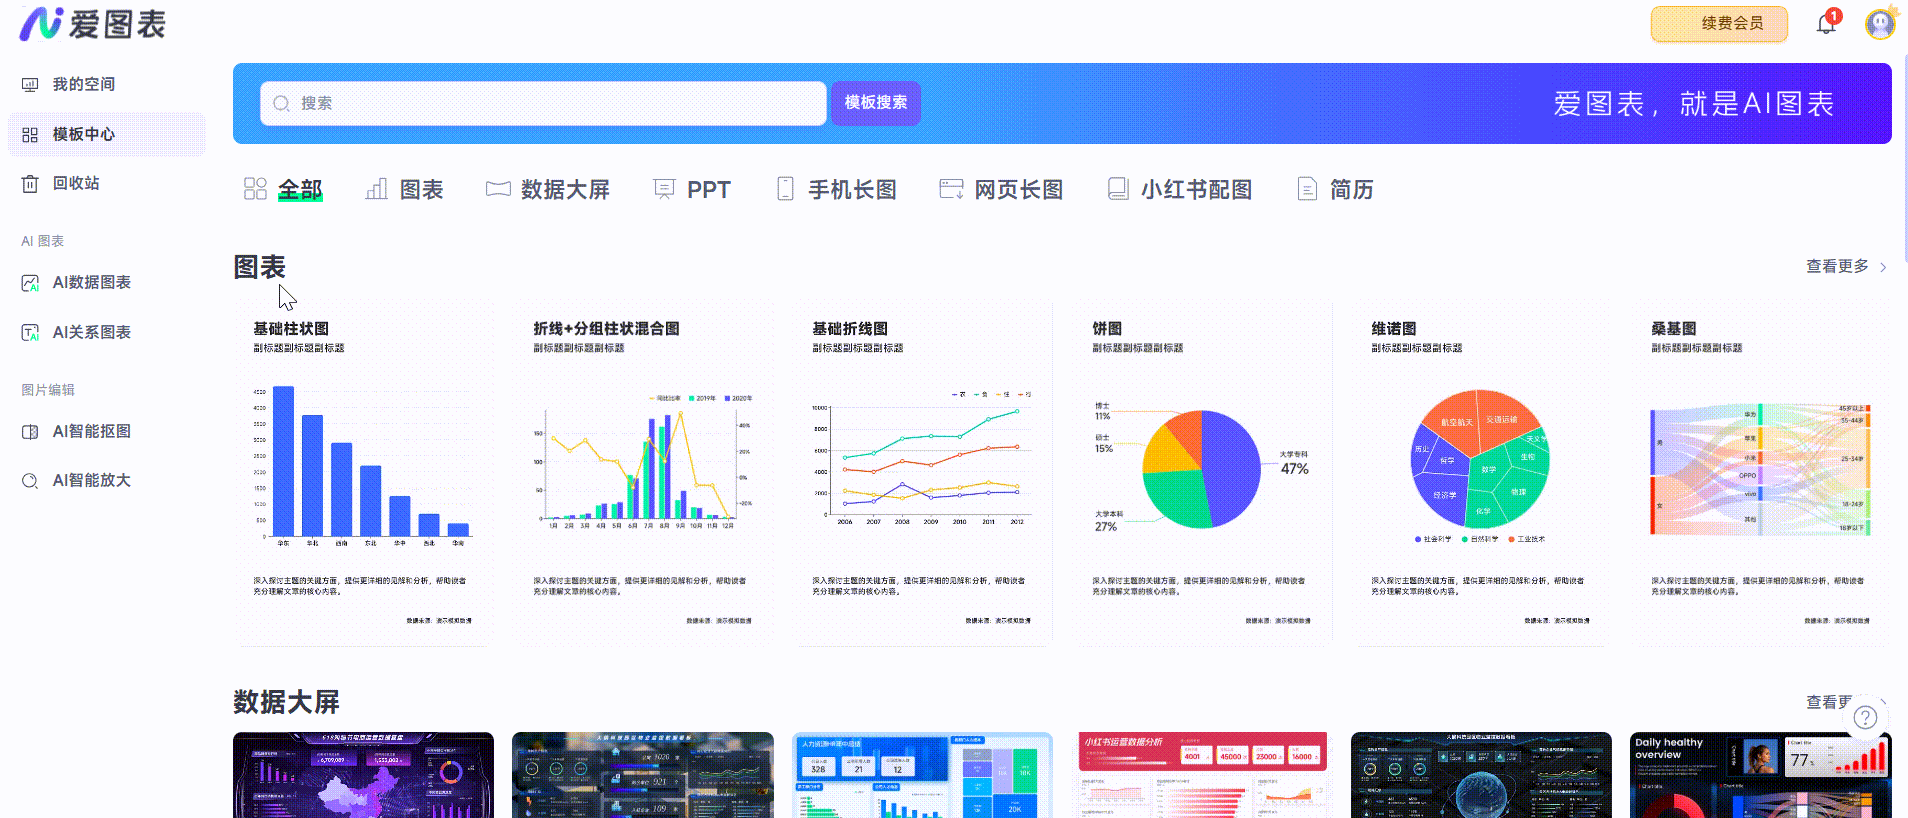Select the AI智能抠图 tool
1908x818 pixels.
[x=91, y=432]
